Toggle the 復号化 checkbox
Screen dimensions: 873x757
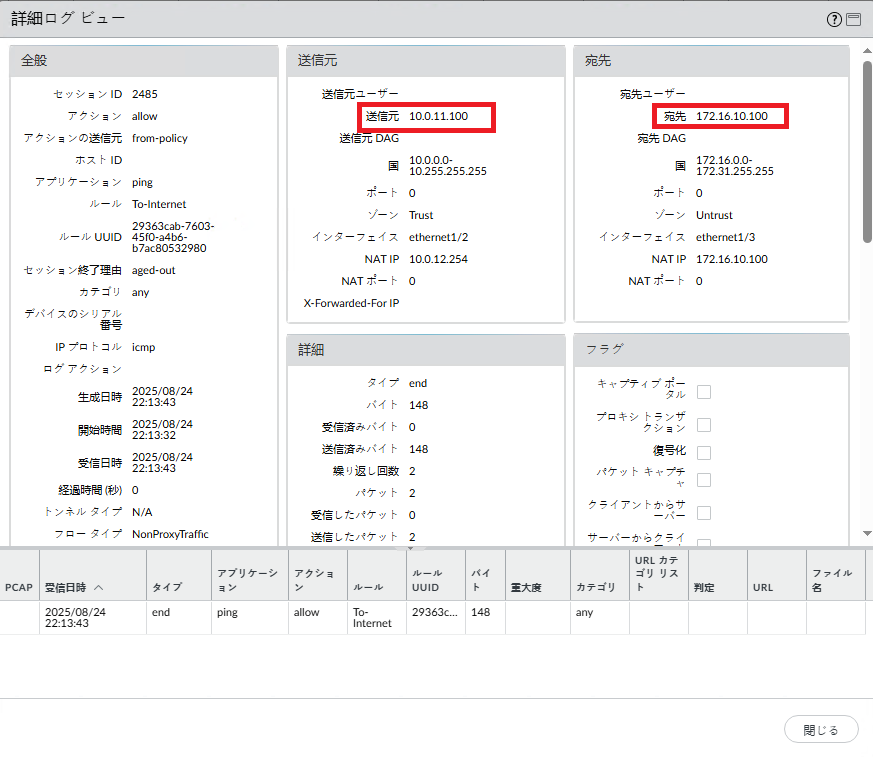[704, 452]
